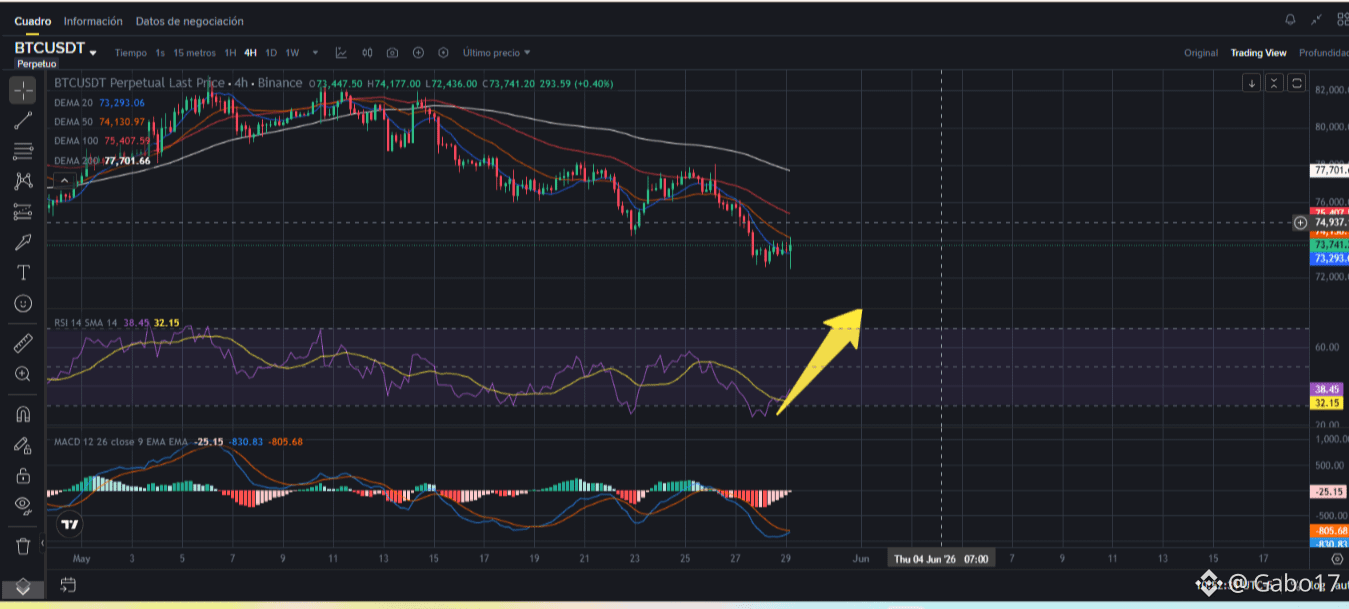Click the maximize pane button

1297,83
